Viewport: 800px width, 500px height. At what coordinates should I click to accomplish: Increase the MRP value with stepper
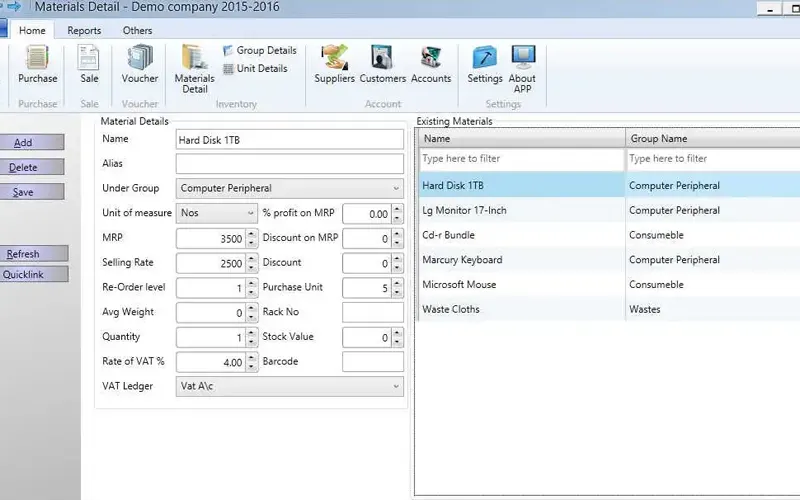point(252,234)
